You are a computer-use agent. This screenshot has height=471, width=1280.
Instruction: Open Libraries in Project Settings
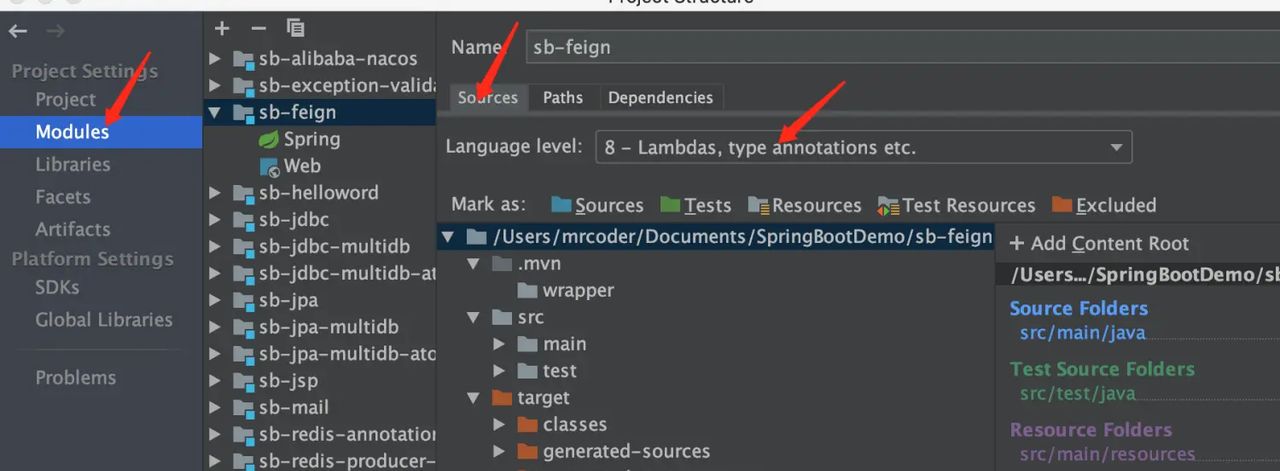pyautogui.click(x=73, y=164)
